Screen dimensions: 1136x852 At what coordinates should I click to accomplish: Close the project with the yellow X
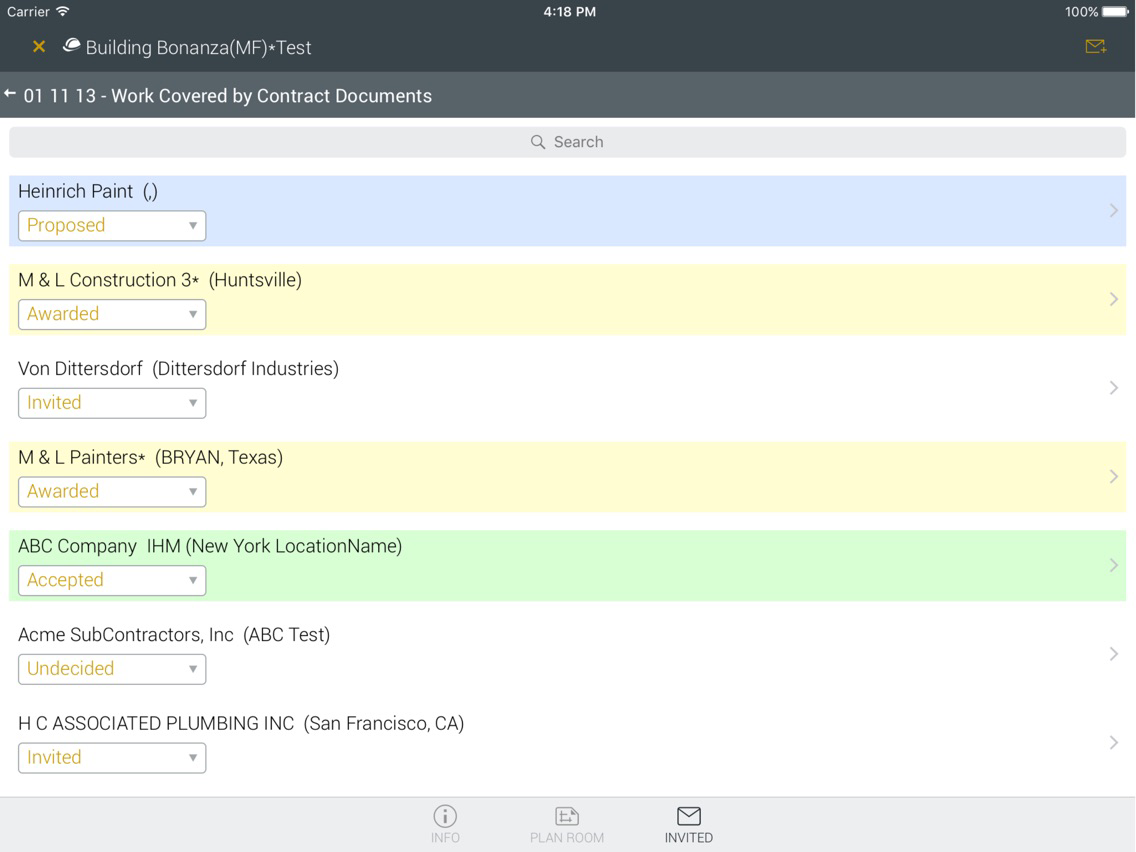click(x=39, y=47)
